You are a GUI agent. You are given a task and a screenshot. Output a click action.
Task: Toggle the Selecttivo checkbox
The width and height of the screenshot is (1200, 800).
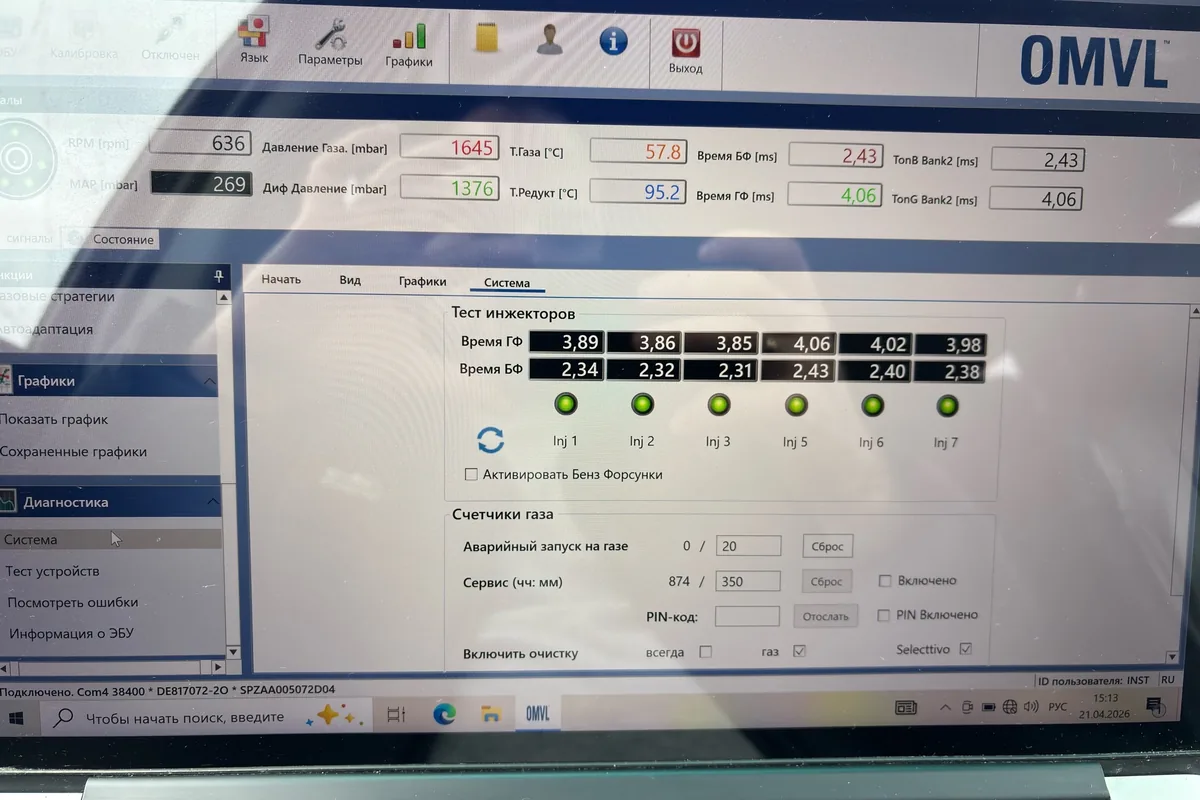click(965, 649)
